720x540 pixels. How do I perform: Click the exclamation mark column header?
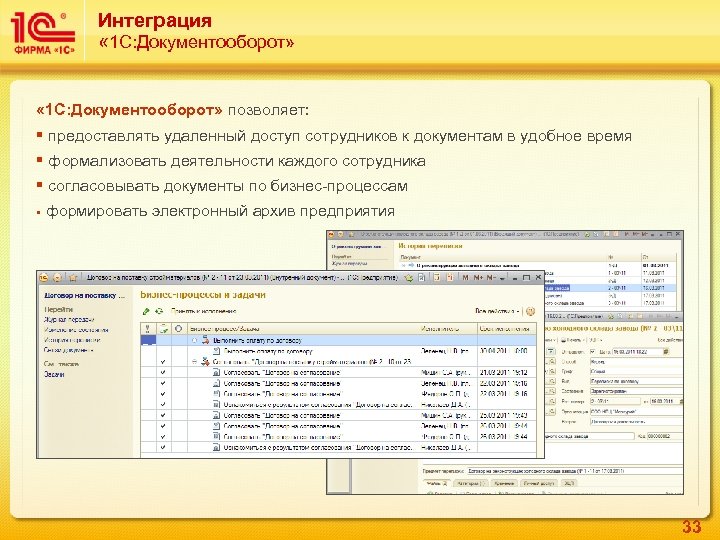point(147,329)
